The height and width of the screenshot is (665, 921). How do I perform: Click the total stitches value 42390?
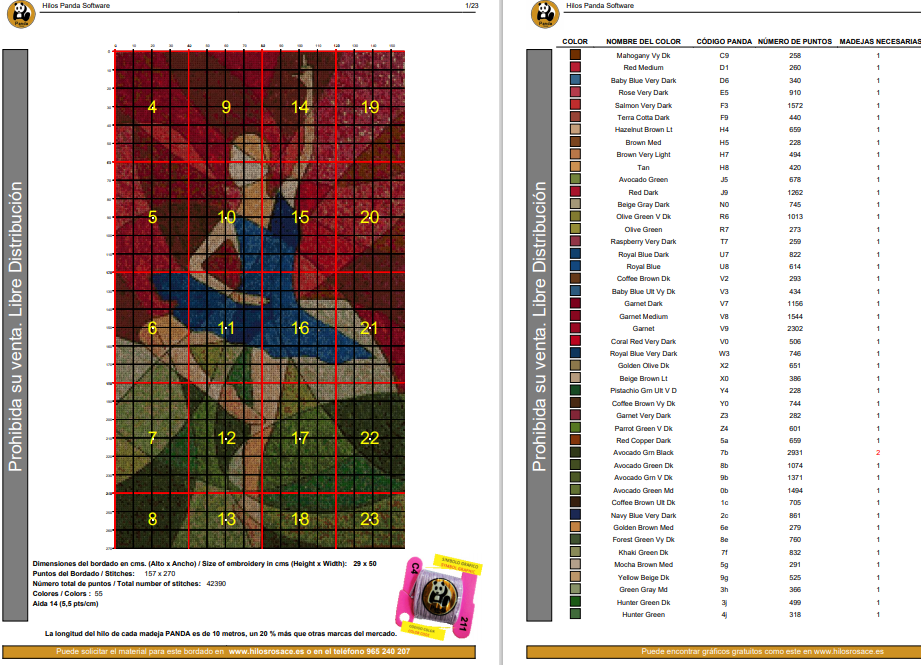pos(216,583)
